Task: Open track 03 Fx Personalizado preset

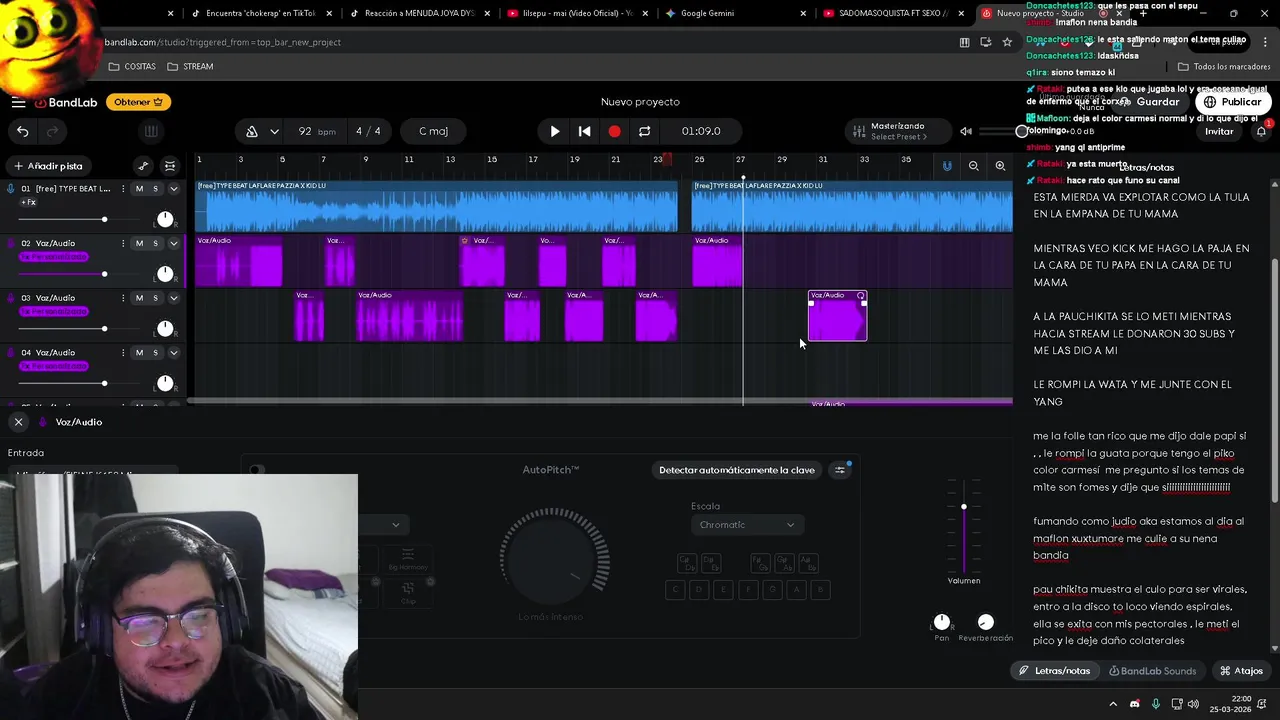Action: click(x=53, y=312)
